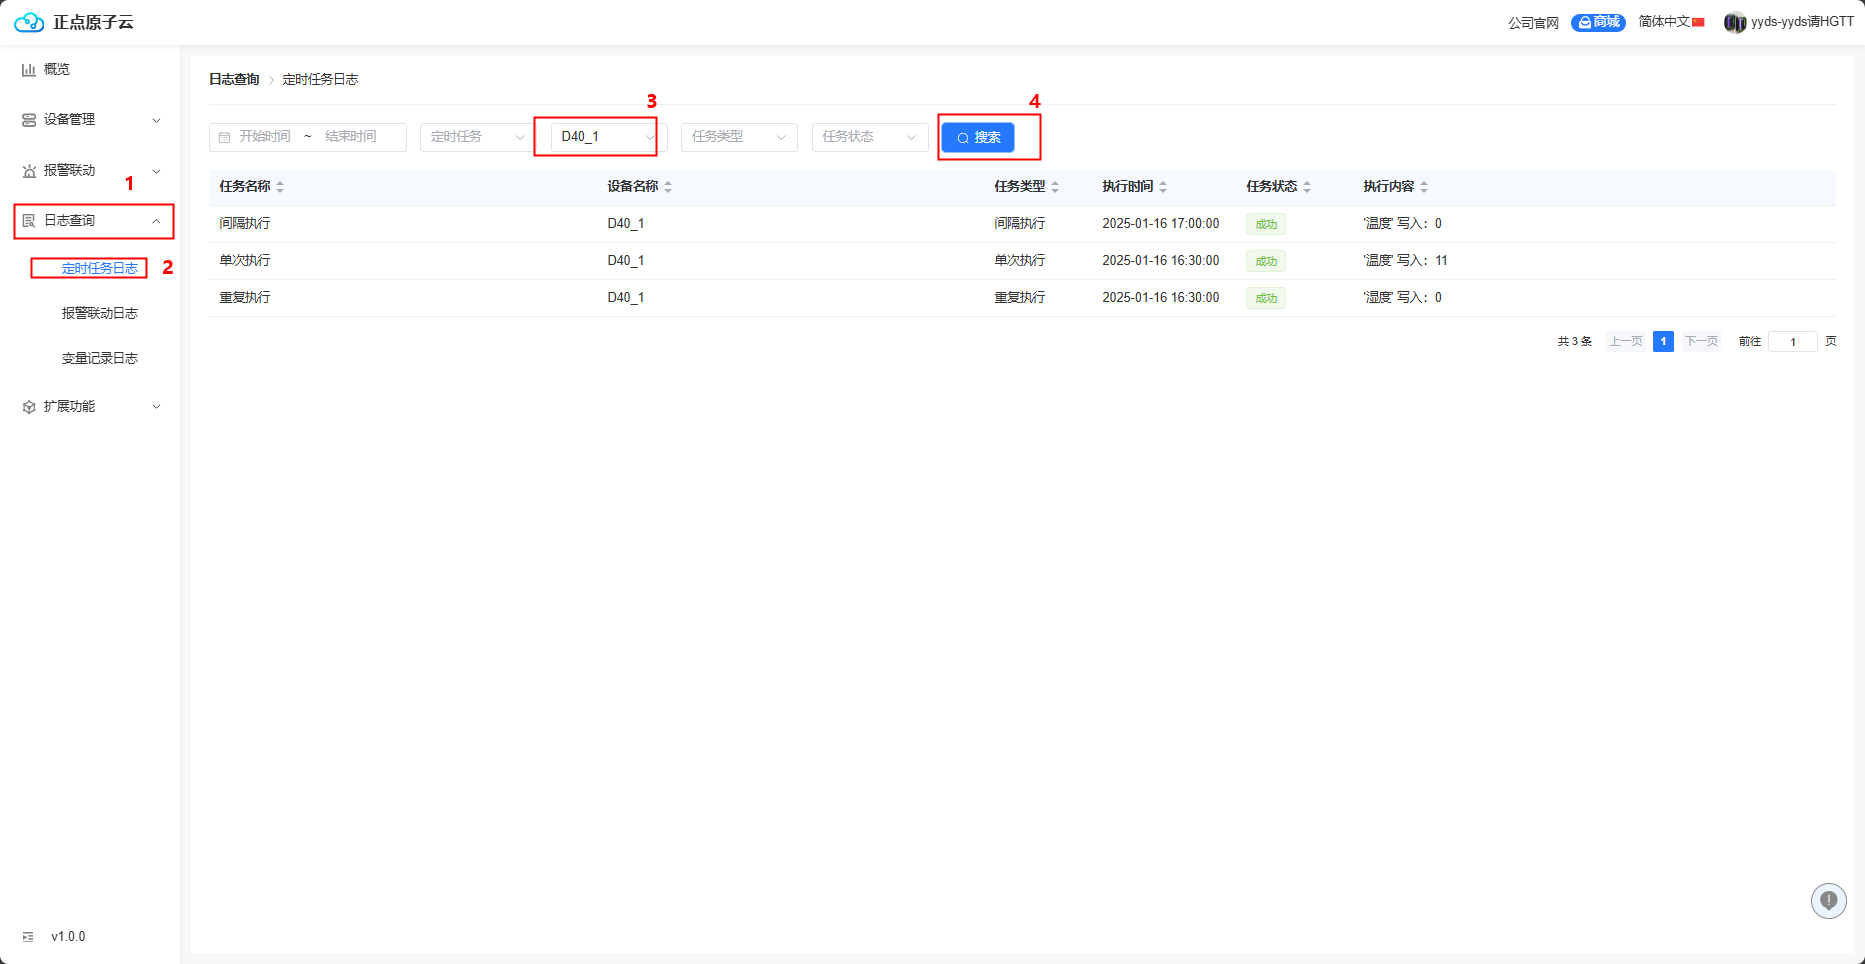This screenshot has width=1865, height=964.
Task: Open the 商城 store link
Action: [x=1598, y=22]
